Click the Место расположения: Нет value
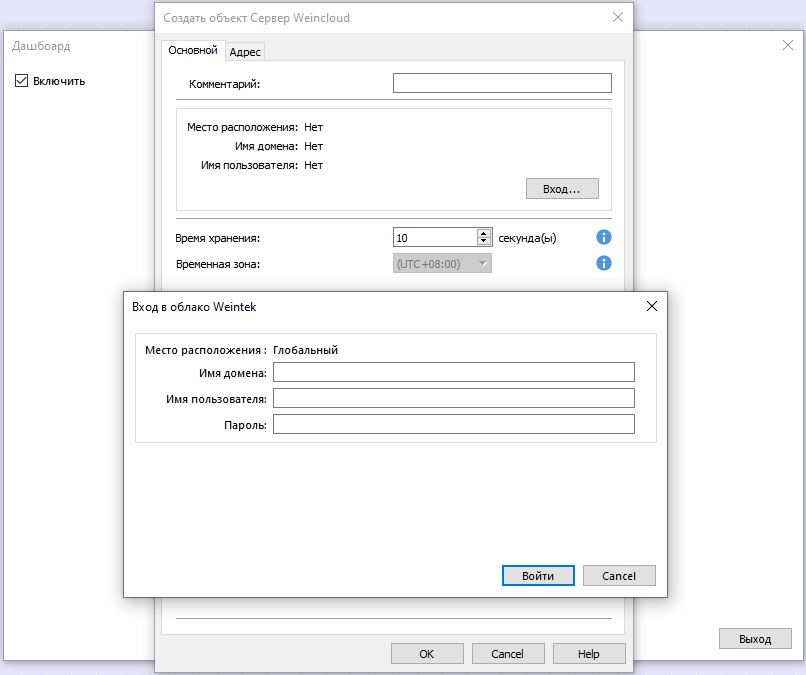This screenshot has height=675, width=806. pos(313,127)
